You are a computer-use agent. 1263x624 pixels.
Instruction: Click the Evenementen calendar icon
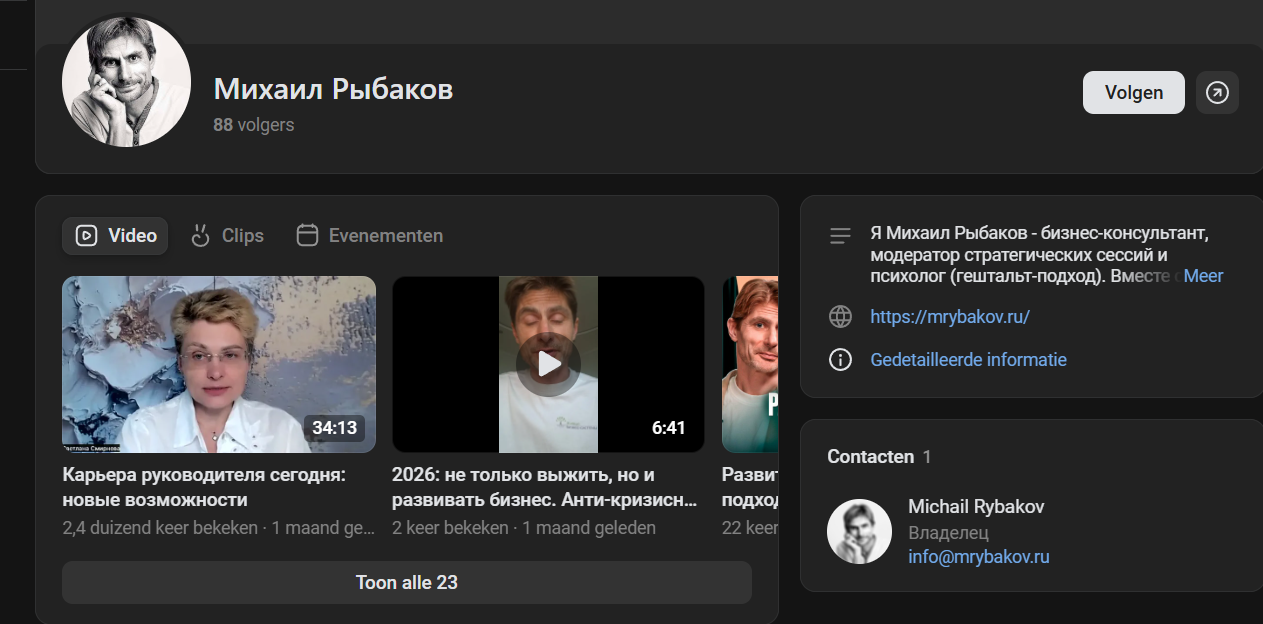[x=307, y=236]
